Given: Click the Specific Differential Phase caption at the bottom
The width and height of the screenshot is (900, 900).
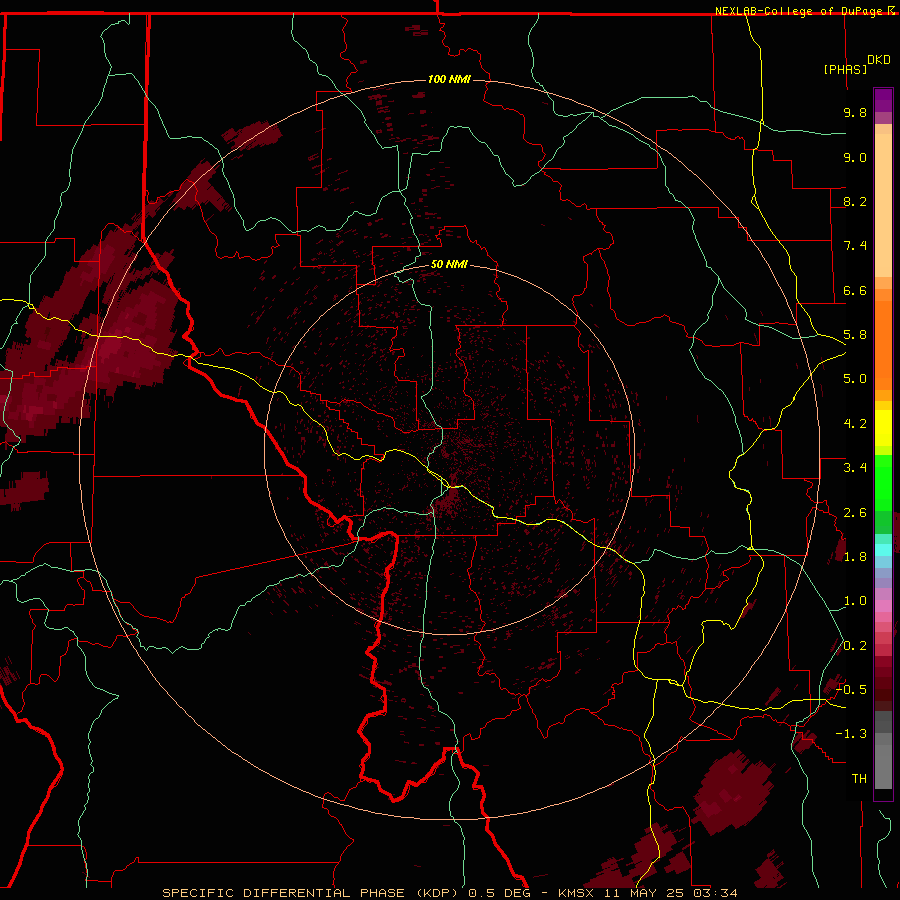Looking at the screenshot, I should (450, 893).
